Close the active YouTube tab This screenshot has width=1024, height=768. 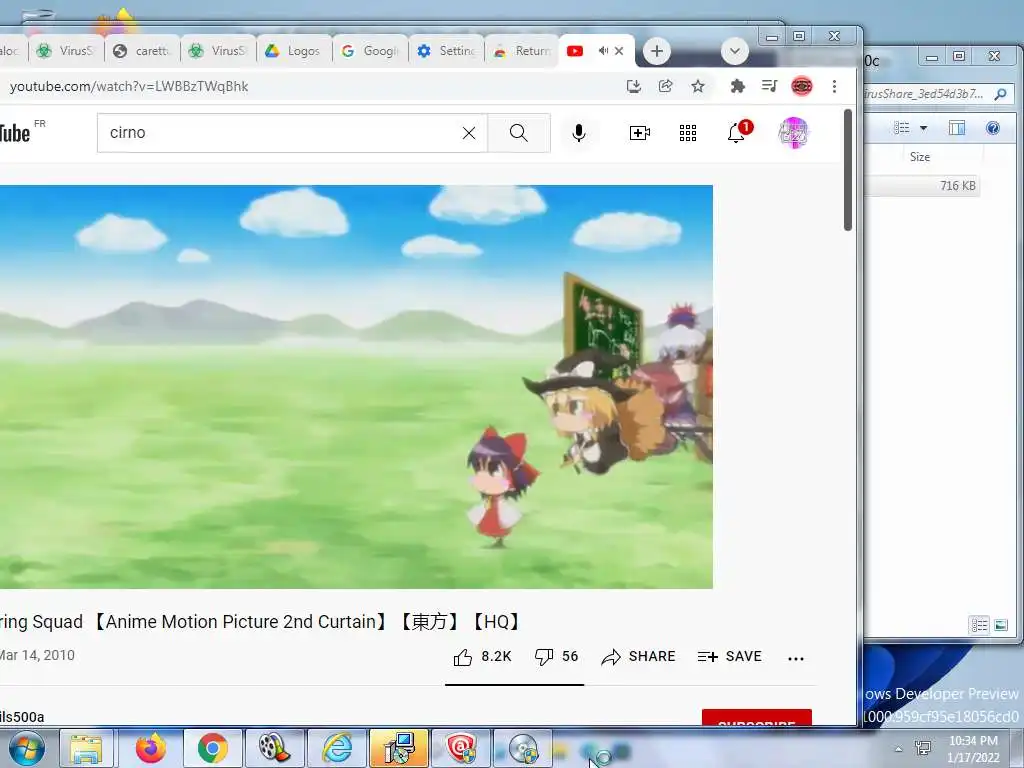click(619, 51)
